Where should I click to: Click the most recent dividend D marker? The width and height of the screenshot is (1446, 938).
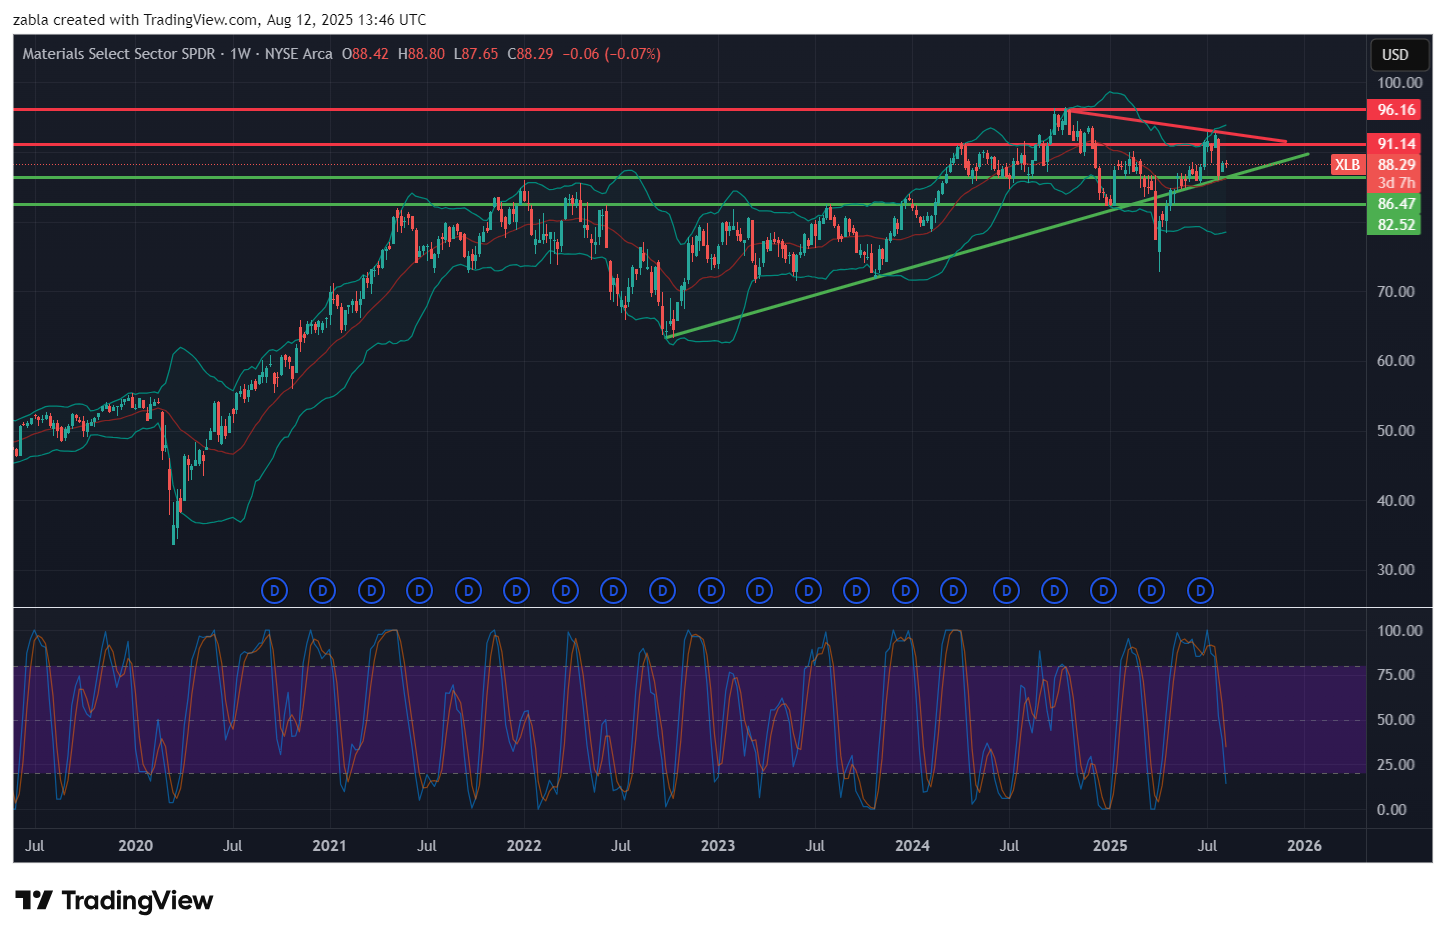pos(1200,591)
